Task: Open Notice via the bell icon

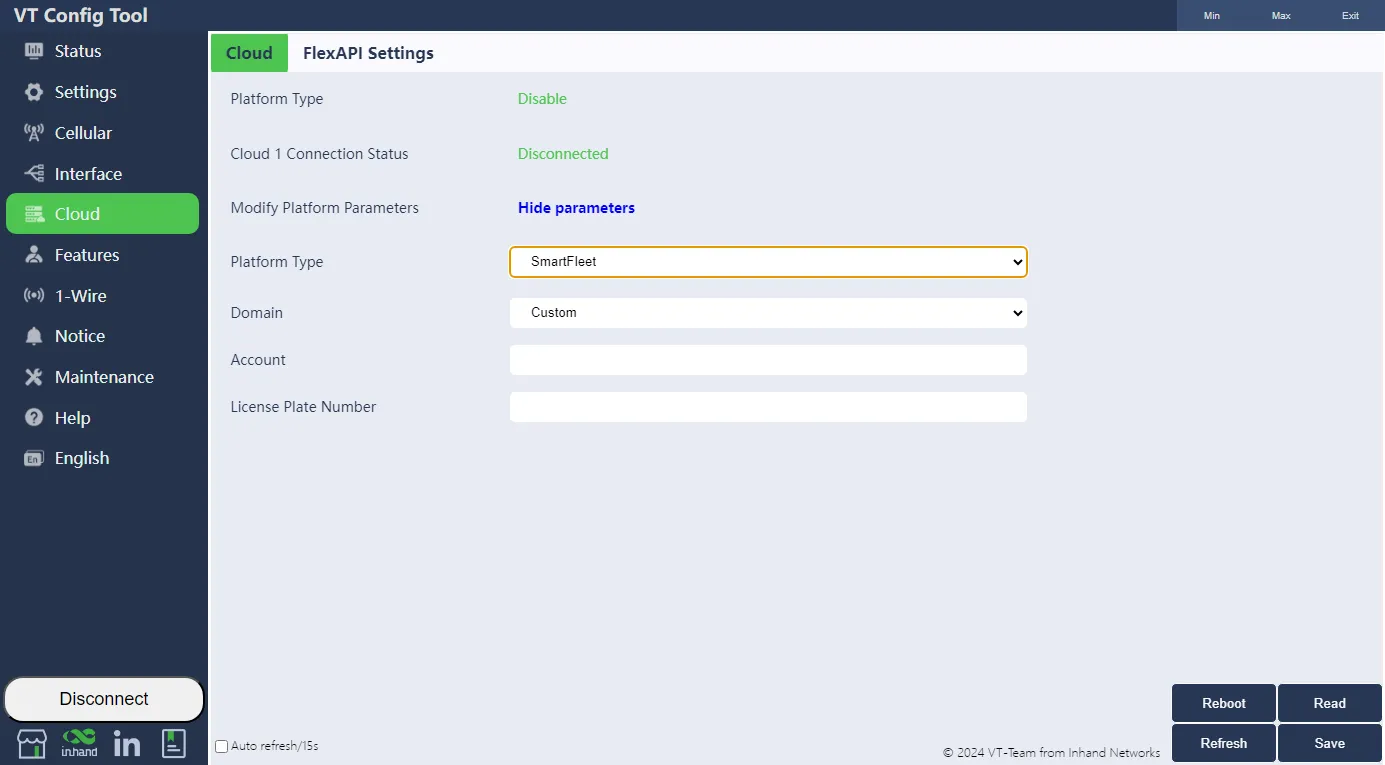Action: tap(34, 336)
